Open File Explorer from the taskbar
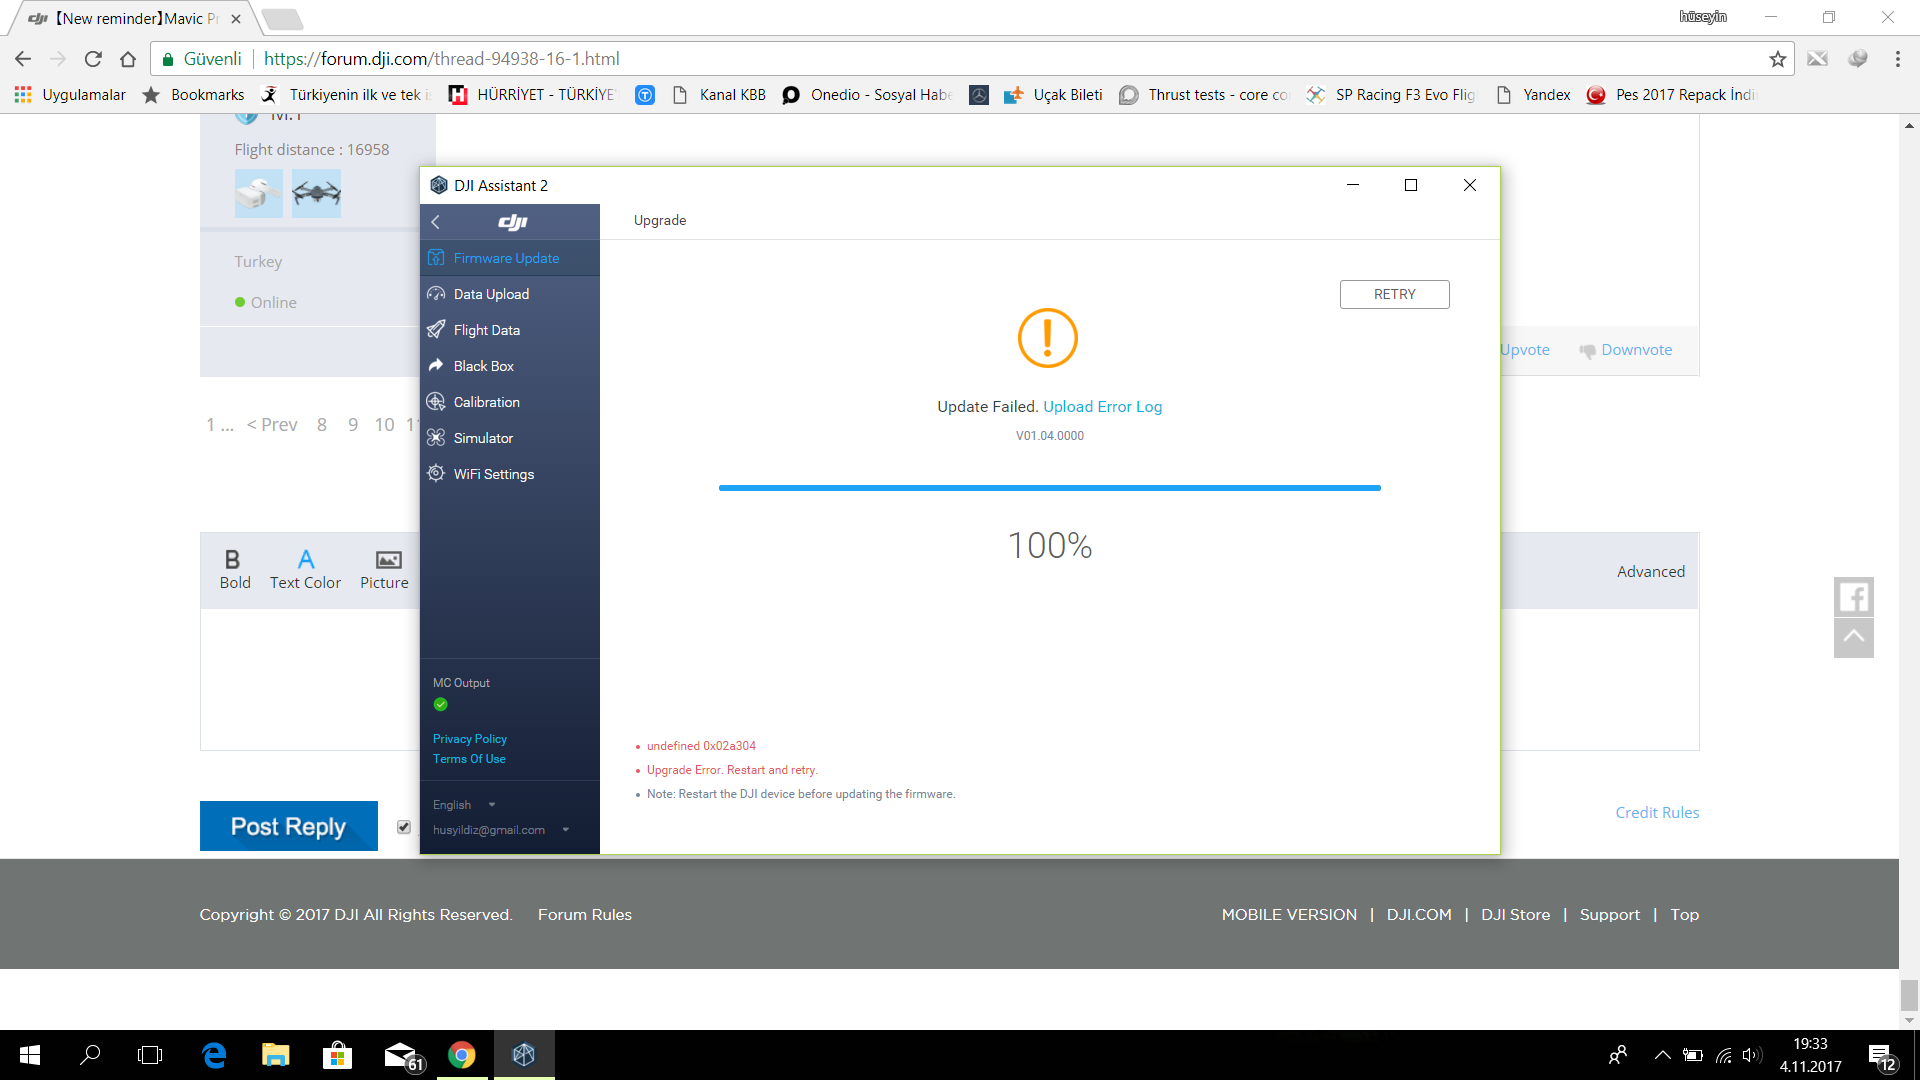 click(x=276, y=1055)
